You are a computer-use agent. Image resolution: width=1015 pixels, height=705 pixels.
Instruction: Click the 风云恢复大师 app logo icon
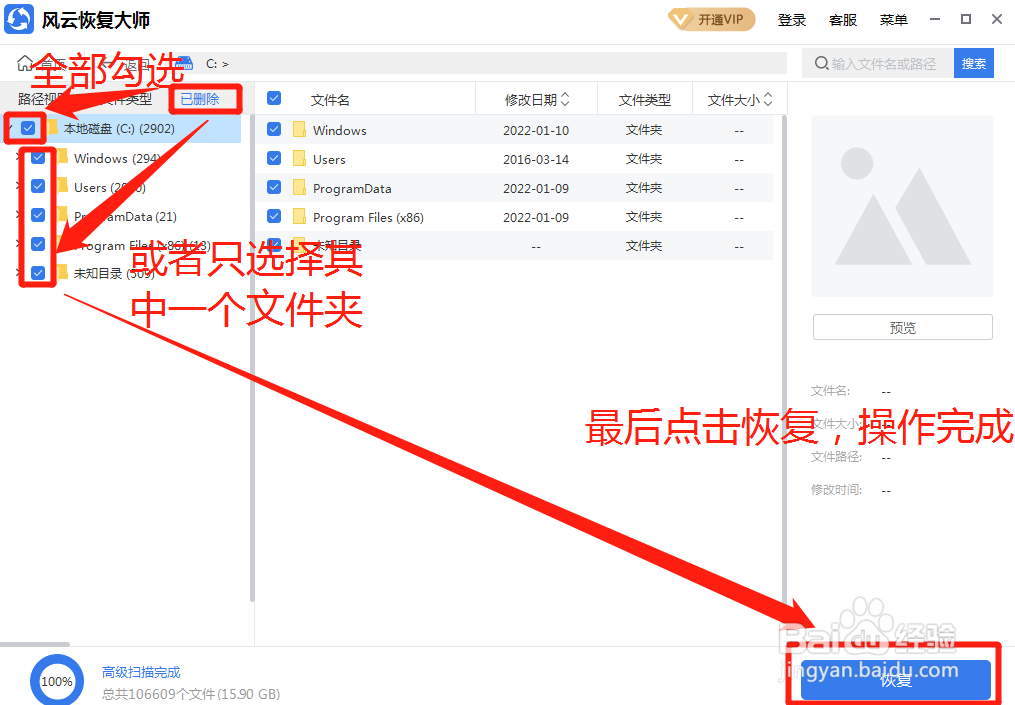coord(19,19)
